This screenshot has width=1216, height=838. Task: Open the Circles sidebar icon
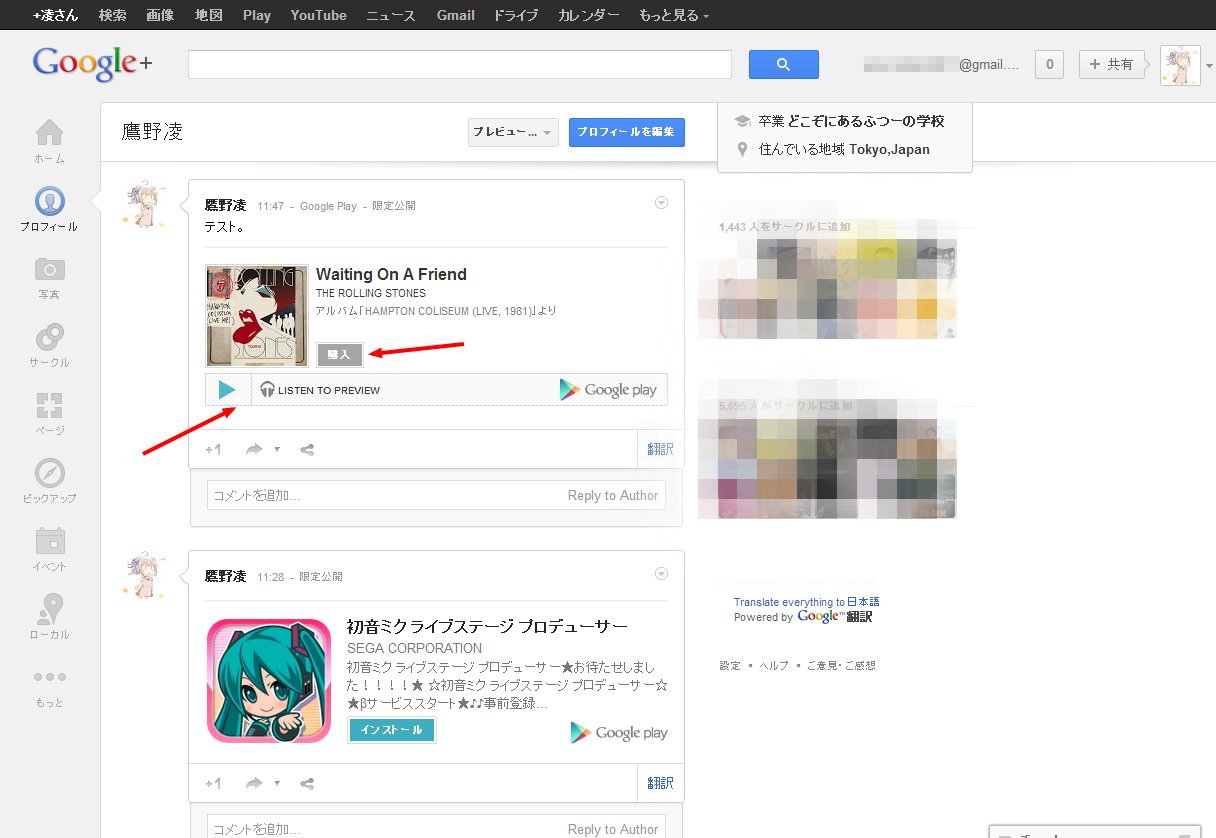click(x=49, y=338)
